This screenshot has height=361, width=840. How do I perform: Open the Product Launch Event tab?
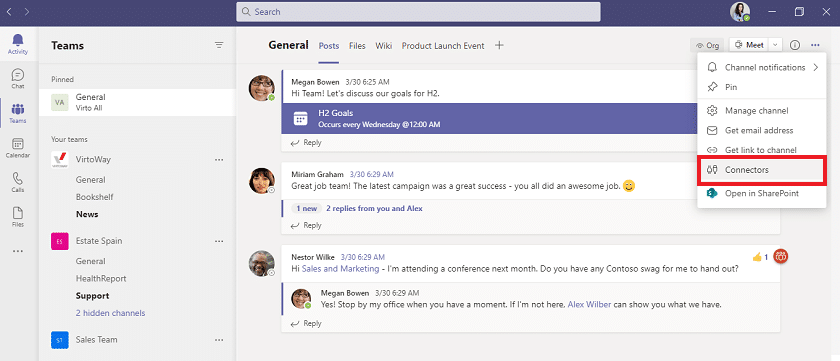click(443, 46)
